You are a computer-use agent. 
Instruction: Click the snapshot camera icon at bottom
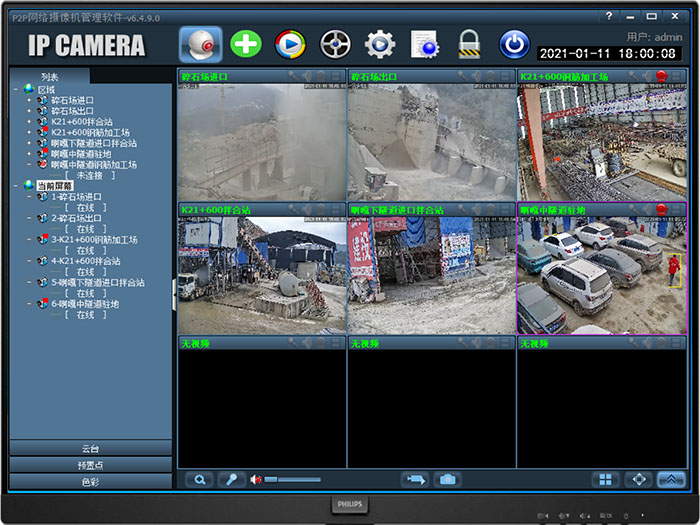click(x=447, y=480)
